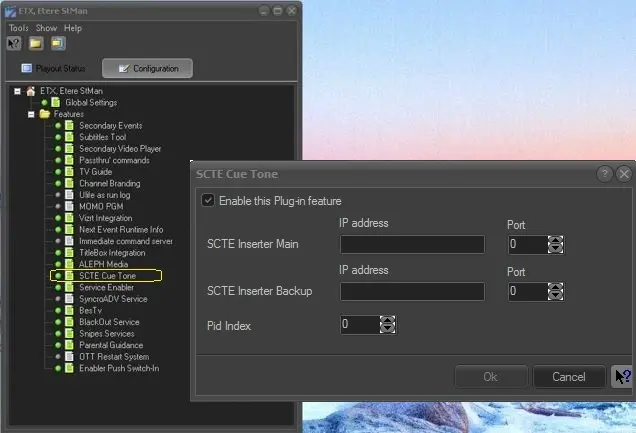This screenshot has width=636, height=433.
Task: Click the home icon of ETX, Etere StMan root
Action: pyautogui.click(x=30, y=91)
